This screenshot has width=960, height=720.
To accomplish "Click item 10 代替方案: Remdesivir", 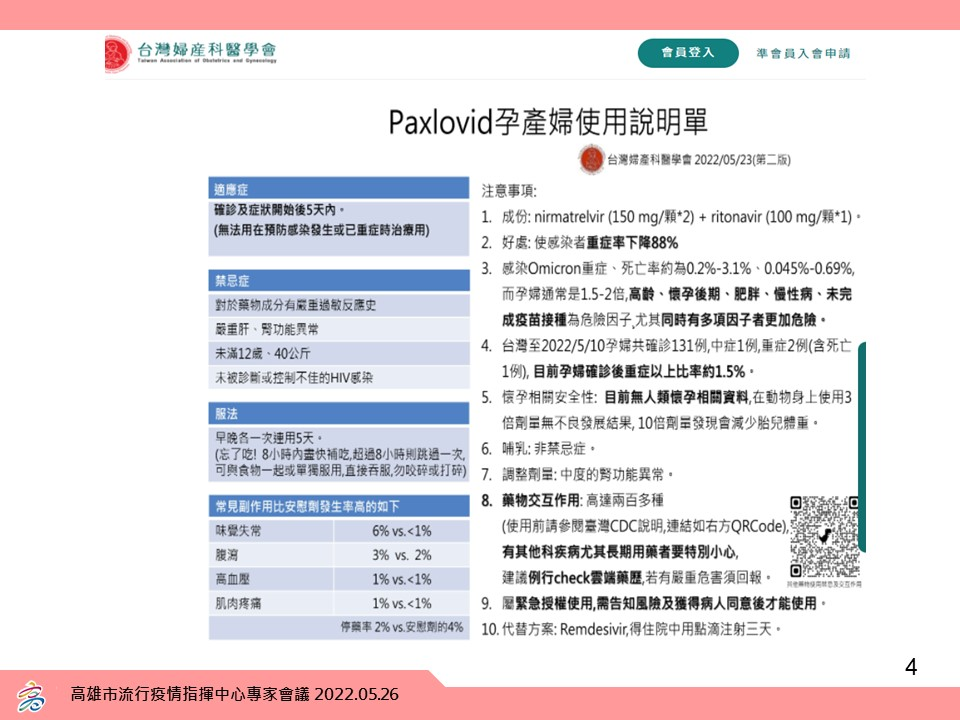I will point(631,629).
